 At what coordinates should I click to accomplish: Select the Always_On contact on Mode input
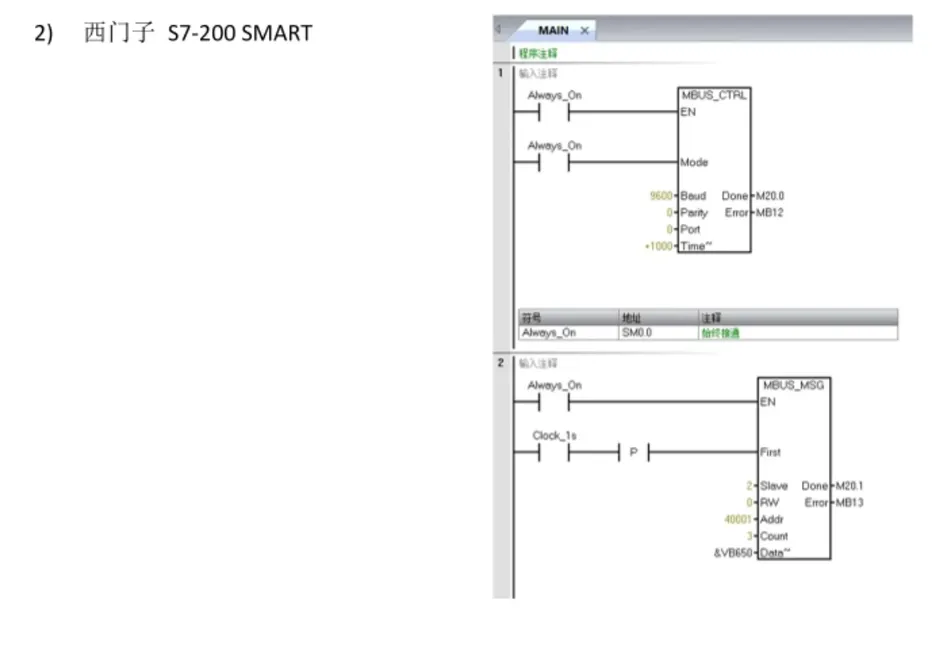tap(554, 163)
